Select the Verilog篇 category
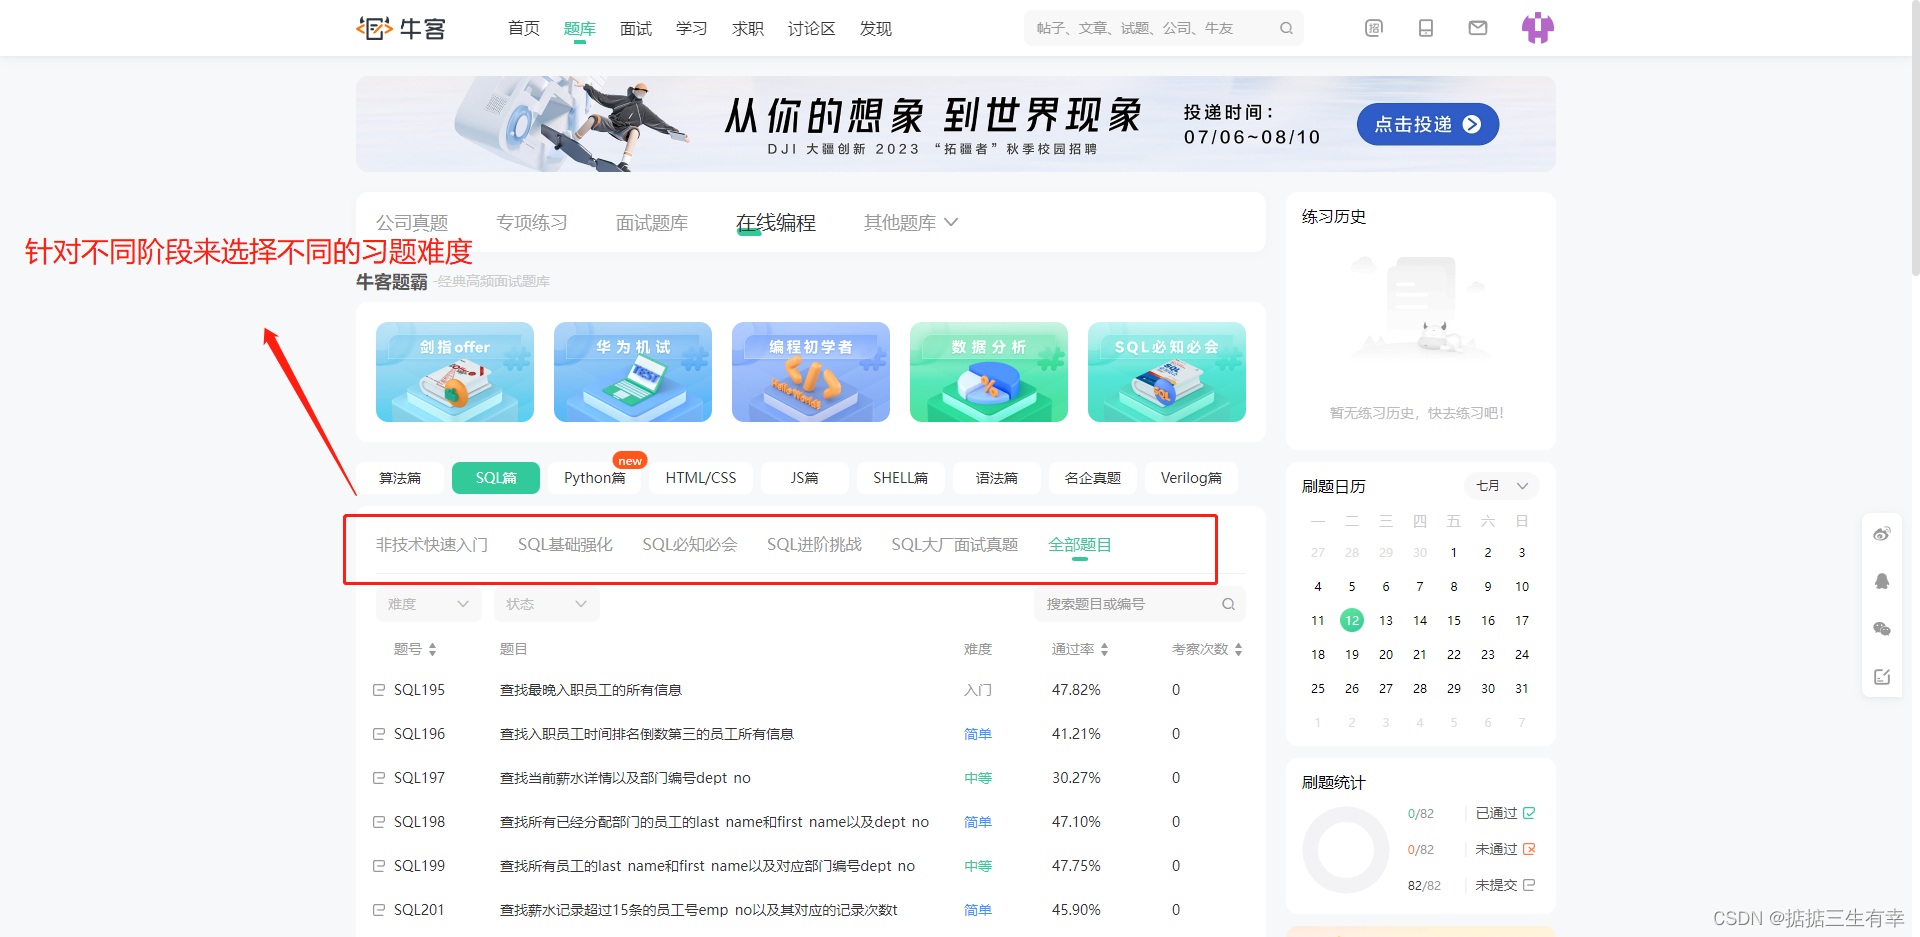The height and width of the screenshot is (937, 1920). pos(1192,478)
